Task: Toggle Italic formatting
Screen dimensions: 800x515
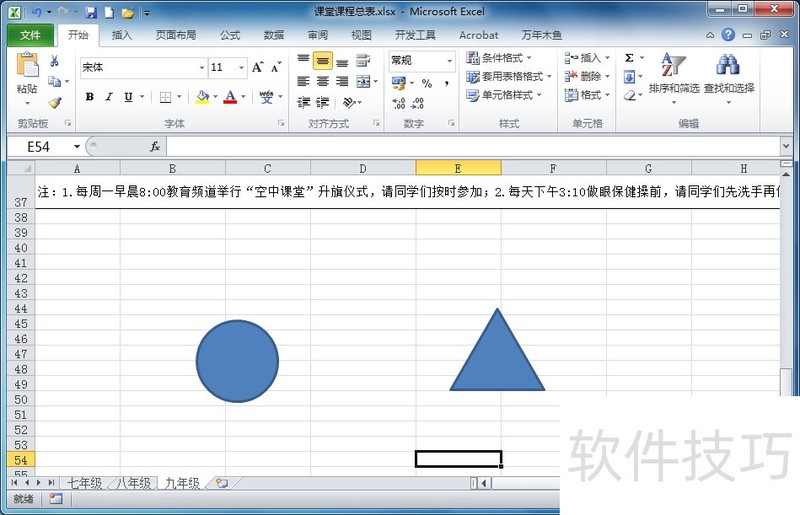Action: tap(109, 96)
